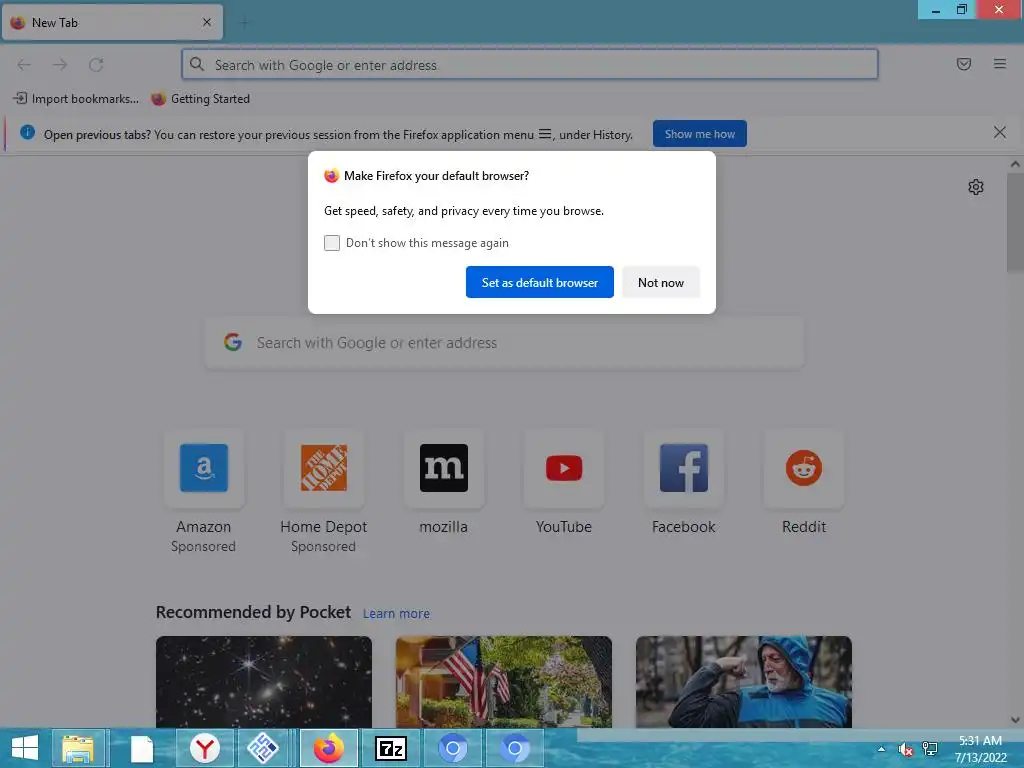The height and width of the screenshot is (768, 1024).
Task: Click scrollbar up arrow
Action: 1015,164
